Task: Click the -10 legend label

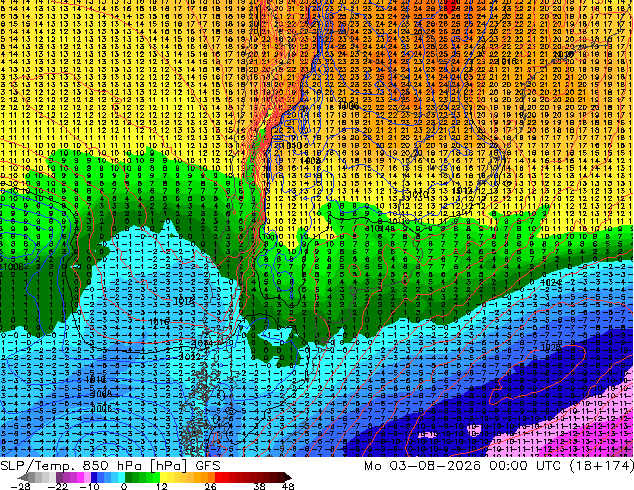Action: coord(90,486)
